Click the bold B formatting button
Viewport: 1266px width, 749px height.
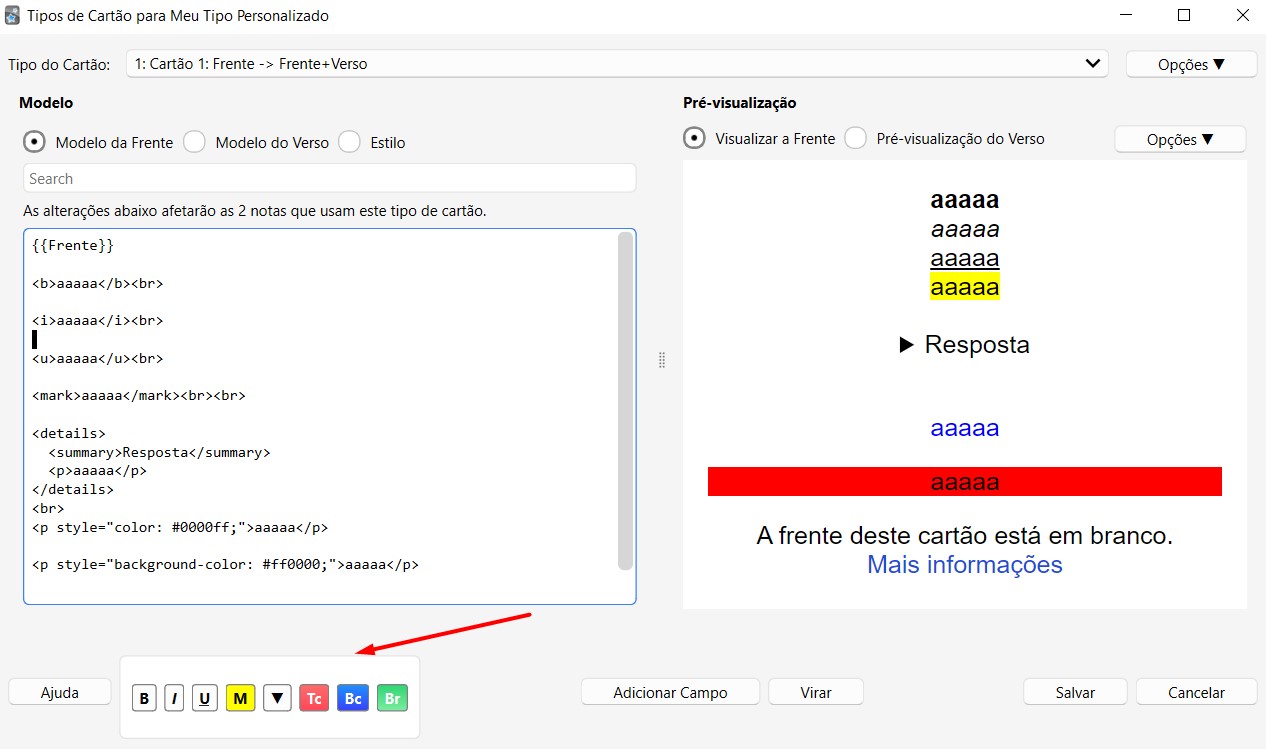point(145,698)
